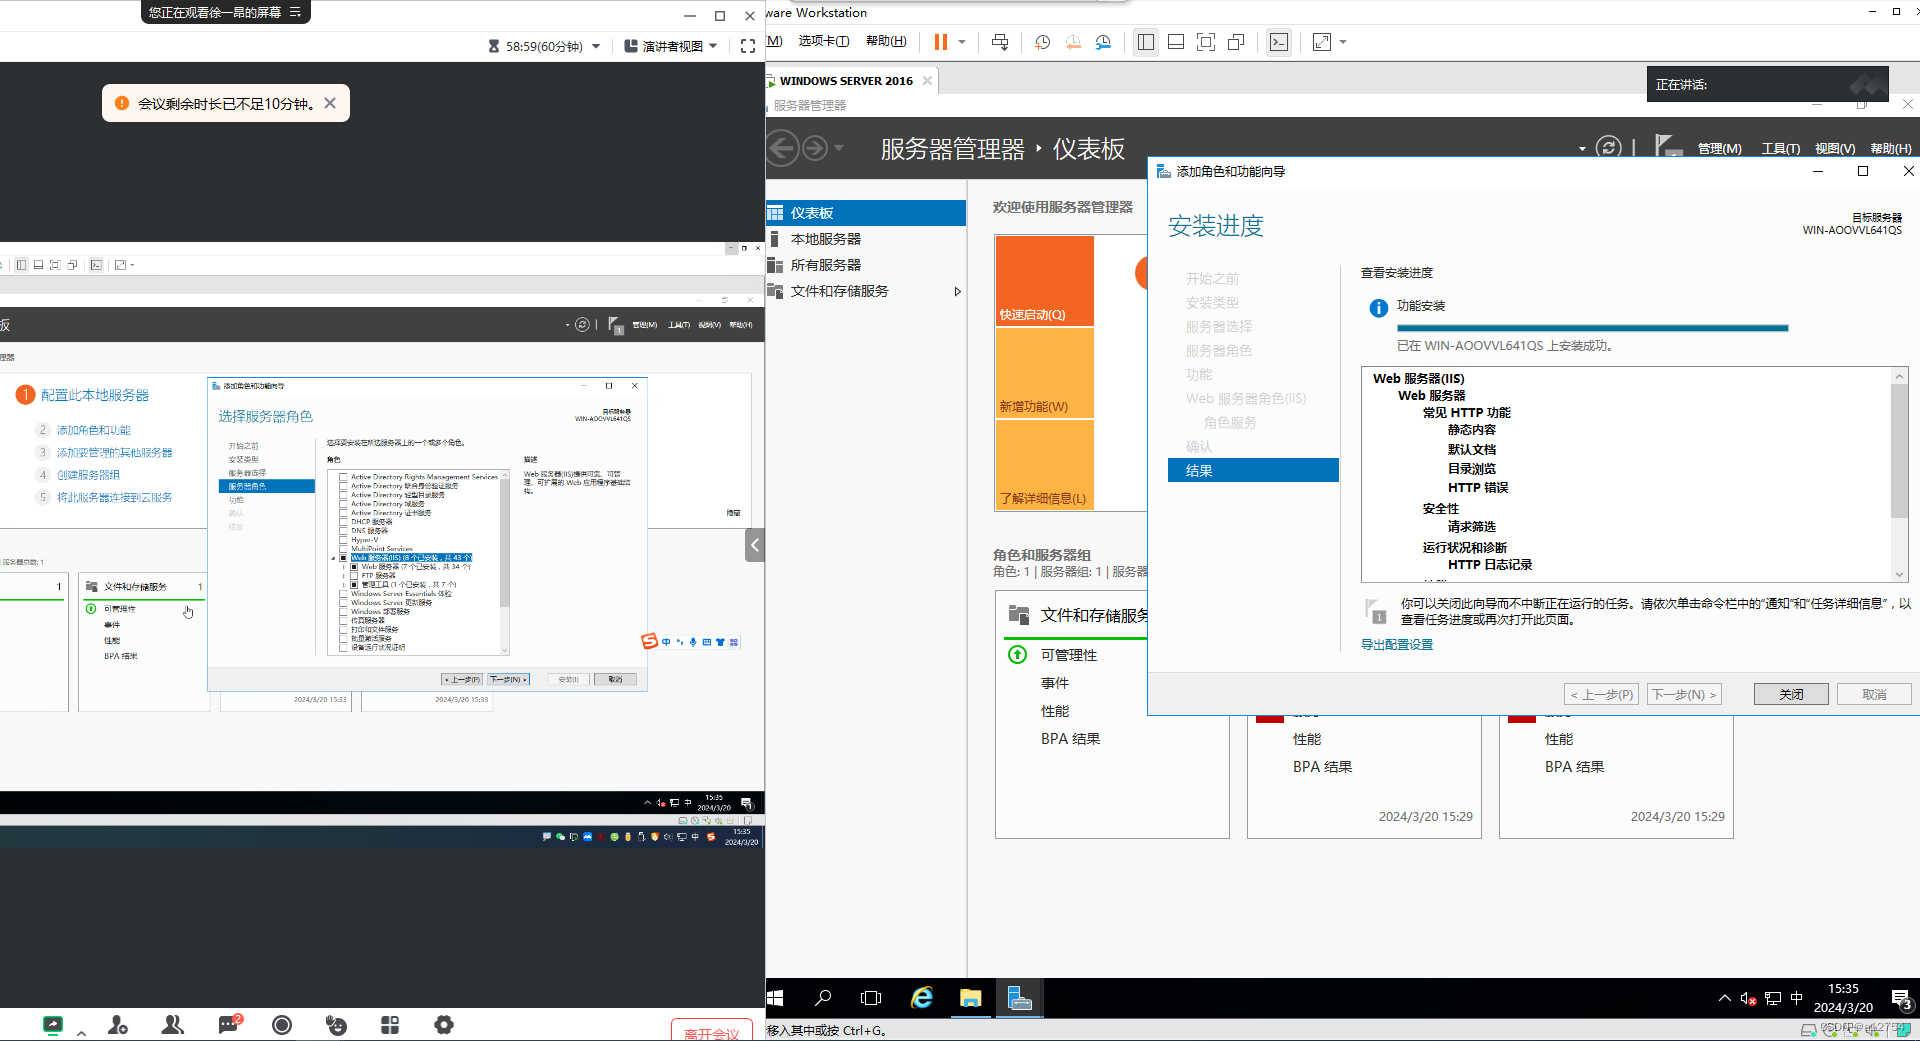The image size is (1920, 1041).
Task: Open the Action Center notification icon
Action: point(1901,998)
